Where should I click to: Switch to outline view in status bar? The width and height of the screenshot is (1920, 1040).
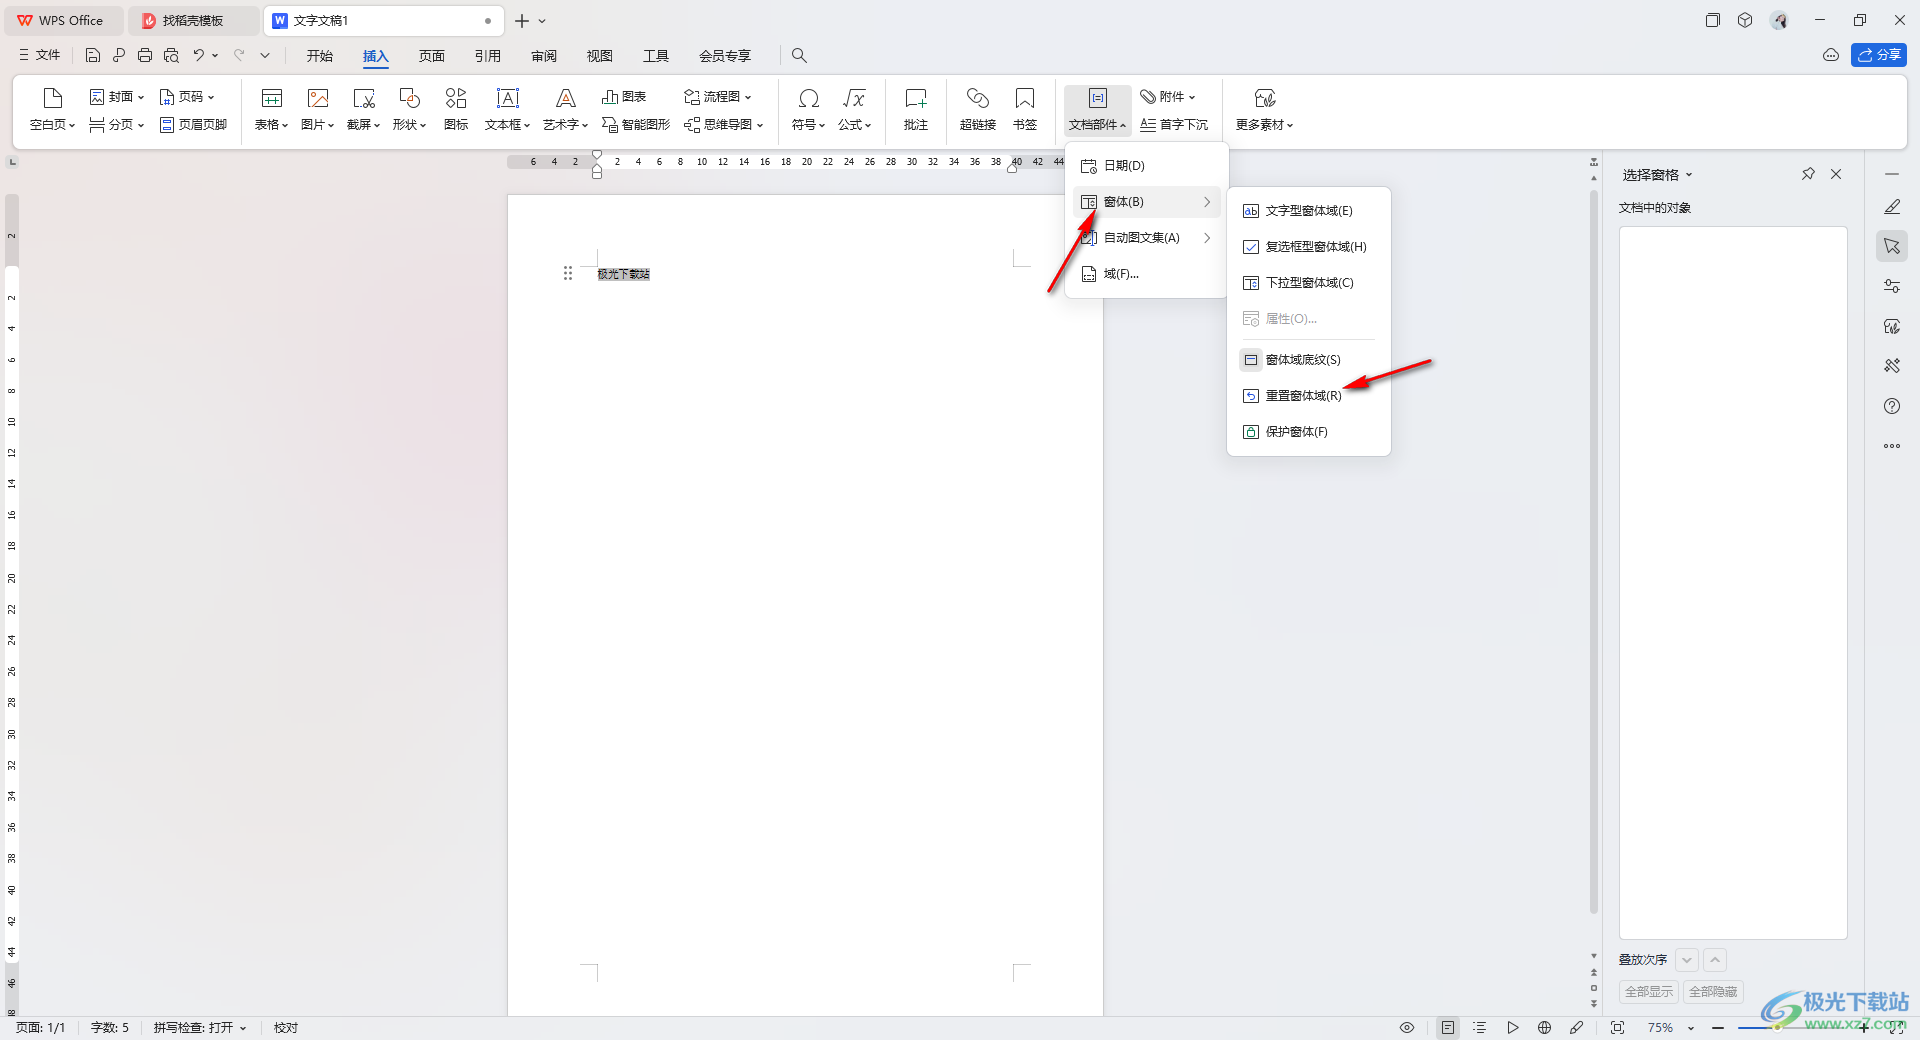click(x=1480, y=1028)
